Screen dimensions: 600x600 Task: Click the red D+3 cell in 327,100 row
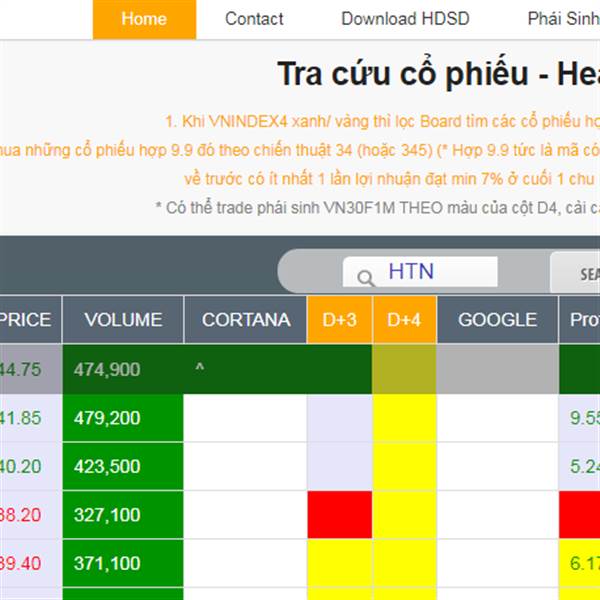click(x=340, y=515)
